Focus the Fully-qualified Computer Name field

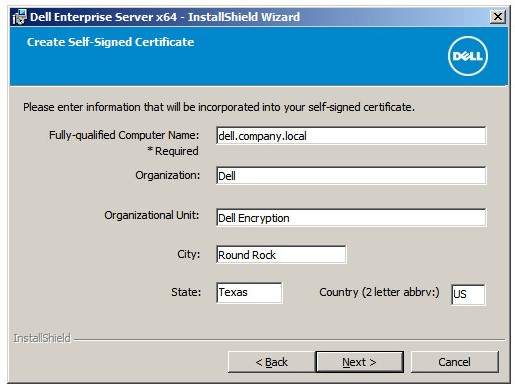(x=351, y=136)
